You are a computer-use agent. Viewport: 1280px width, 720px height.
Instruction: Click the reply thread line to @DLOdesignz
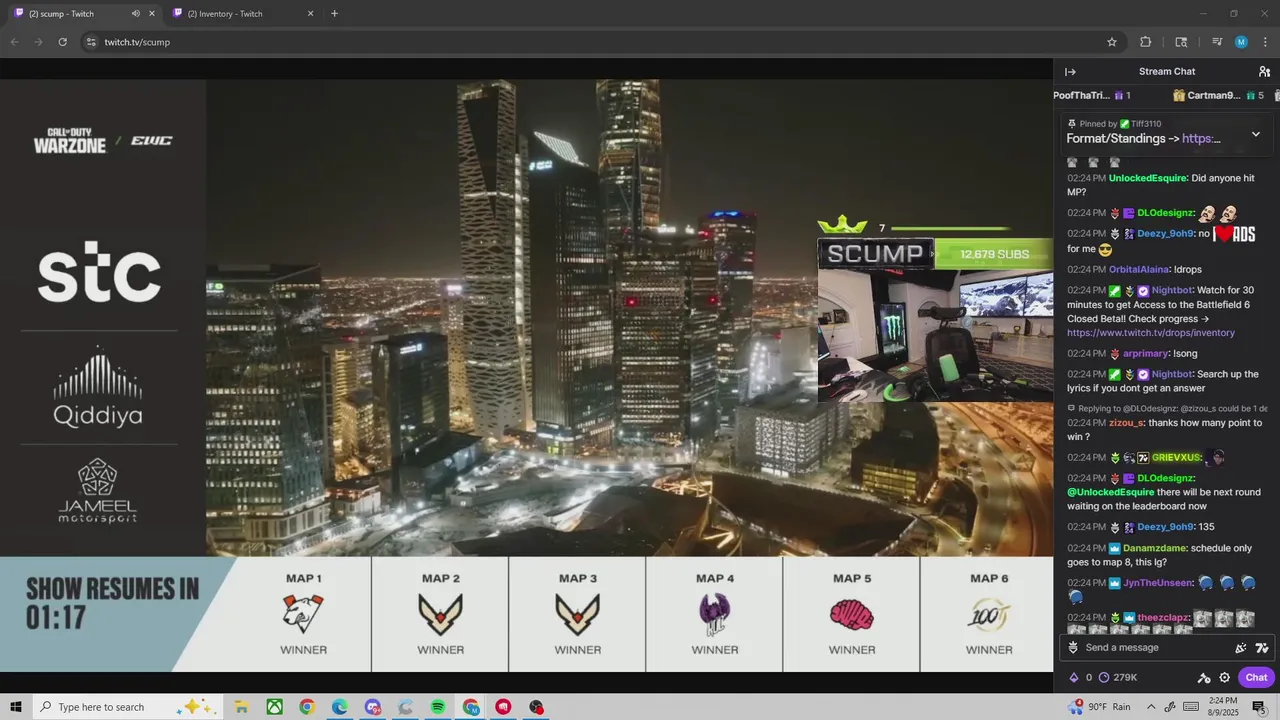click(x=1167, y=409)
